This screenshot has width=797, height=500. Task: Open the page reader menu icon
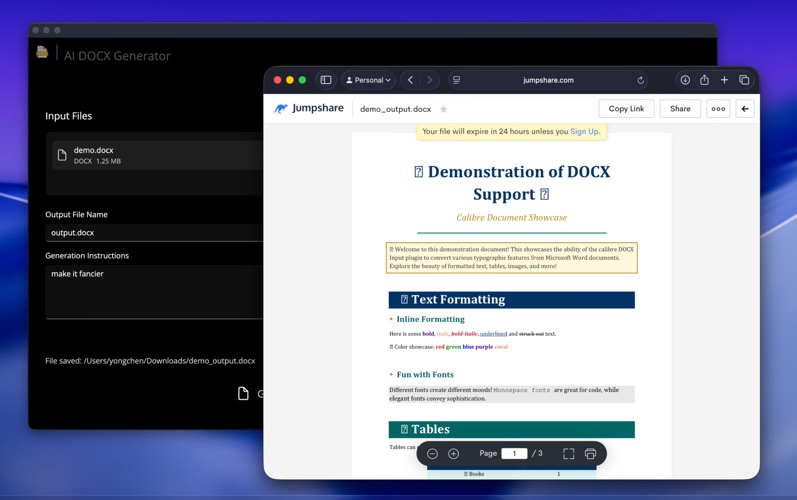coord(456,80)
